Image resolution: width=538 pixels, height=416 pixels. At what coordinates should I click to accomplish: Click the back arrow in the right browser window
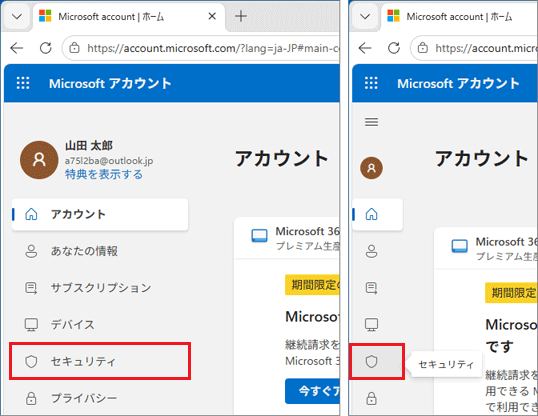tap(365, 48)
